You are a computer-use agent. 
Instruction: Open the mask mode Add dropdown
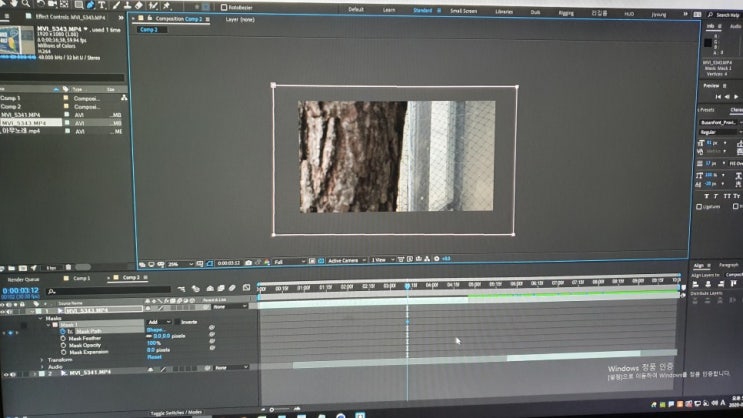(x=159, y=322)
